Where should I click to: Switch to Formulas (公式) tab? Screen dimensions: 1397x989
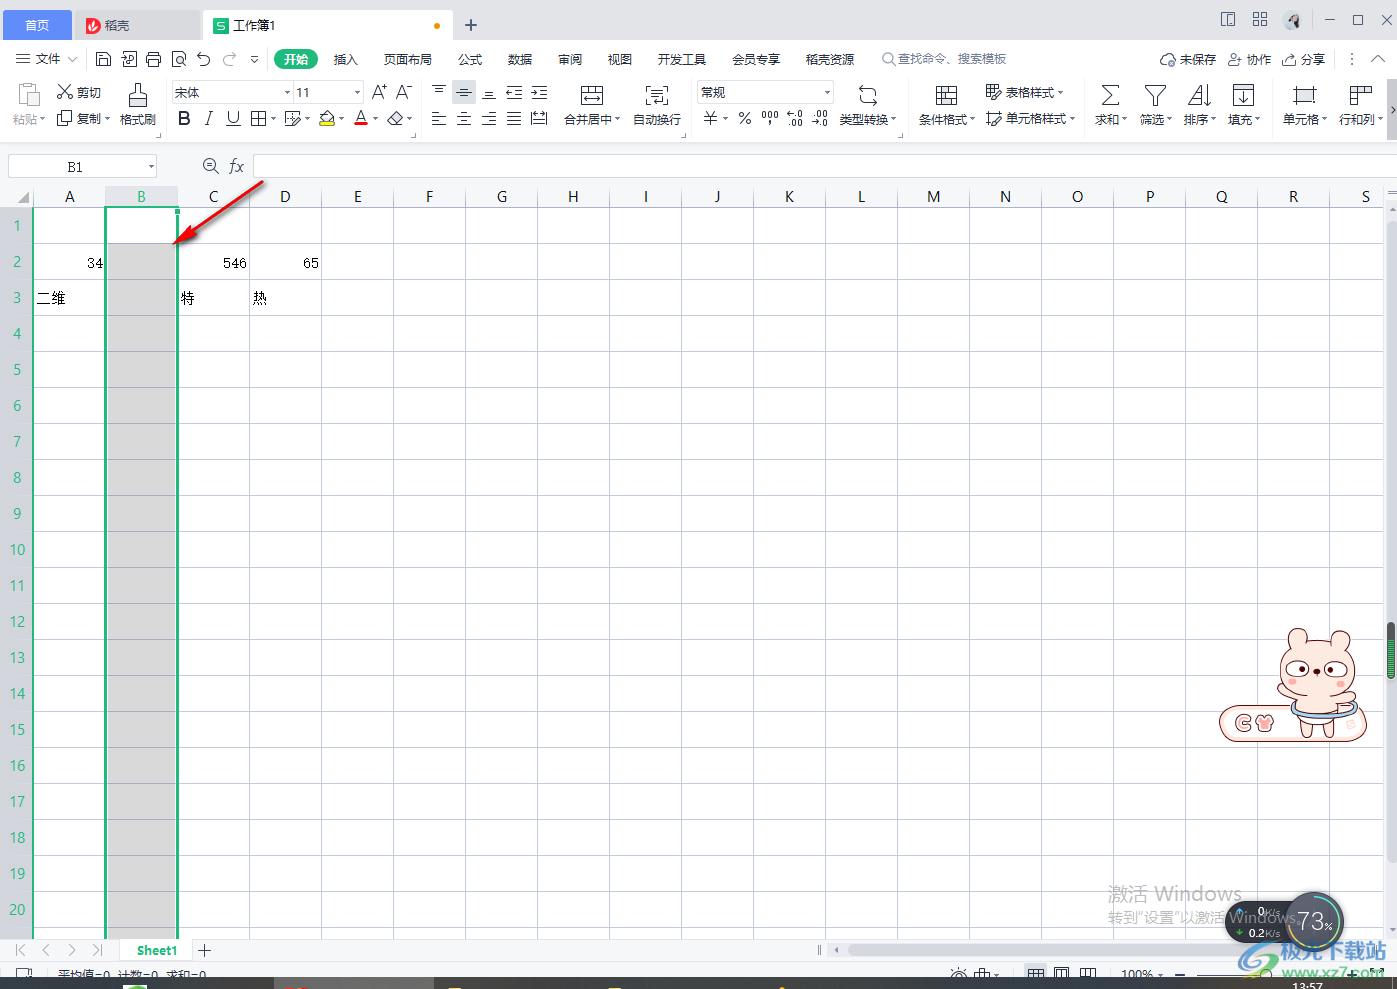tap(470, 59)
